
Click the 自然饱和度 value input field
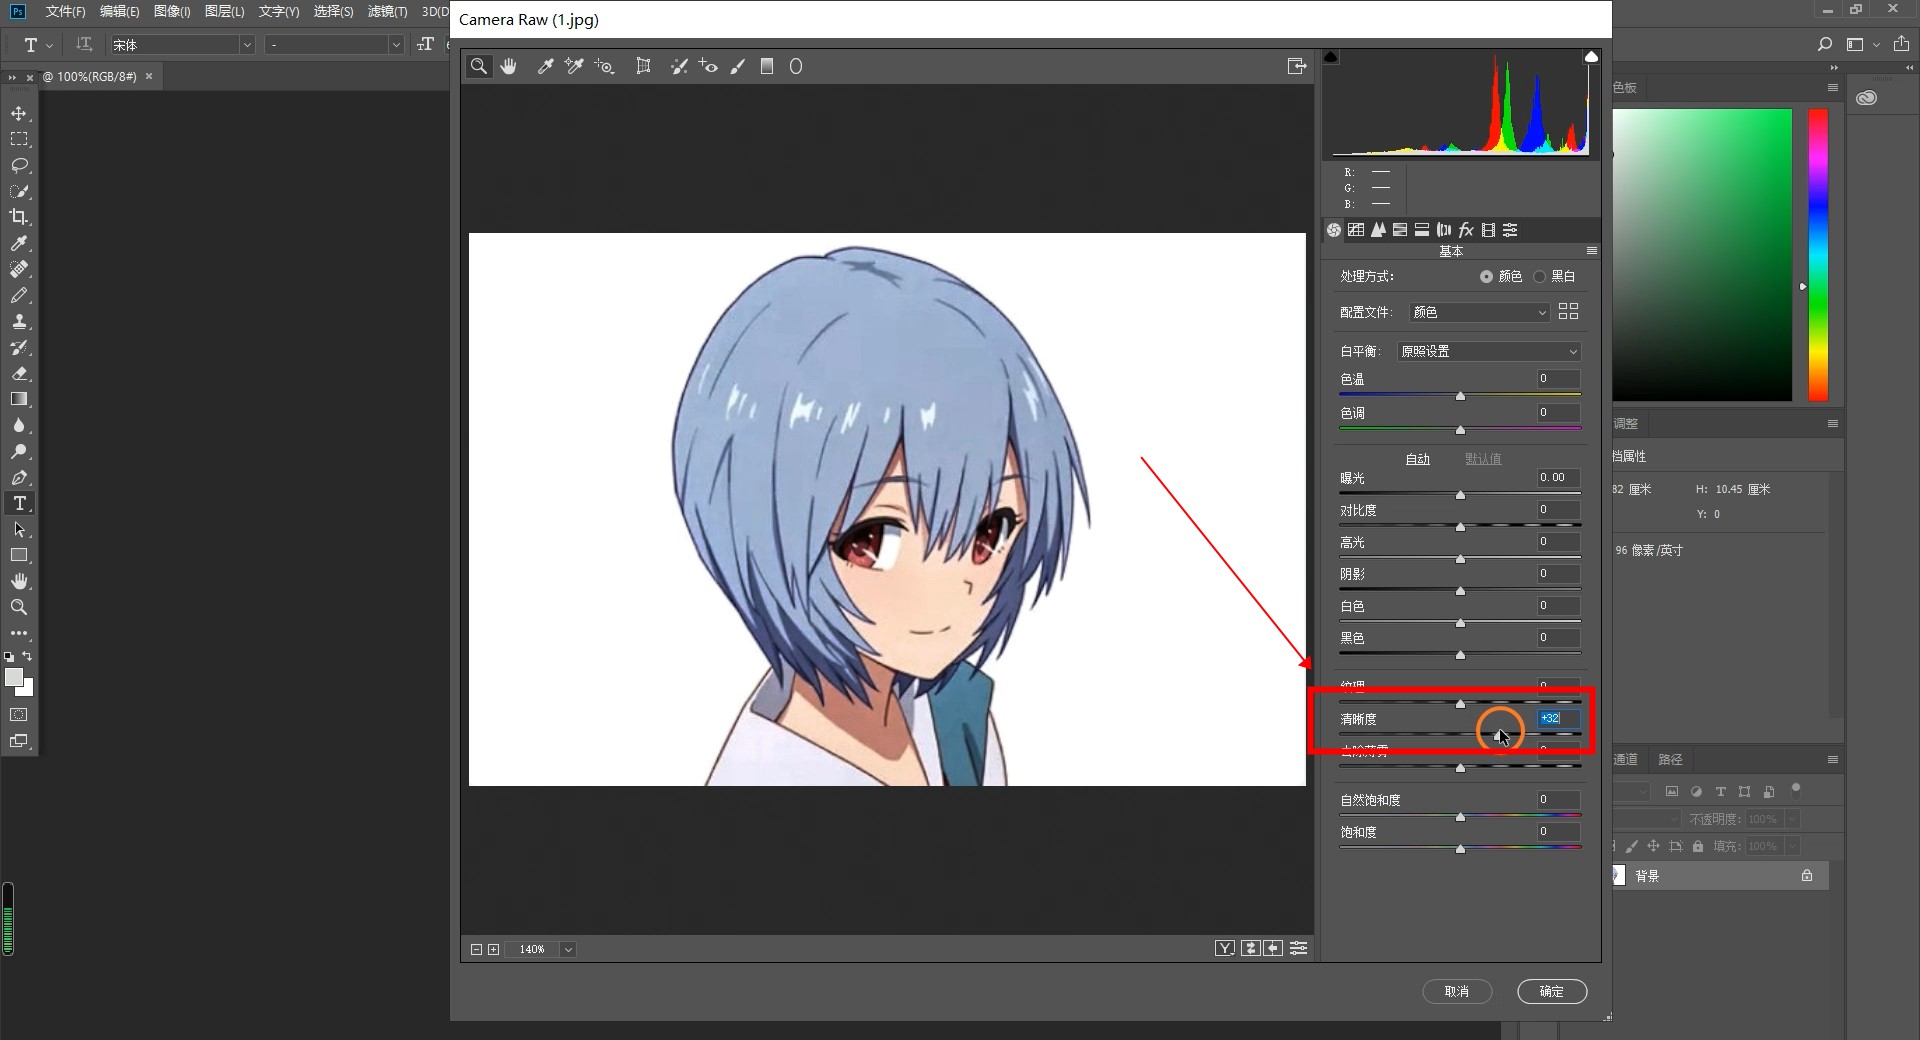1558,800
